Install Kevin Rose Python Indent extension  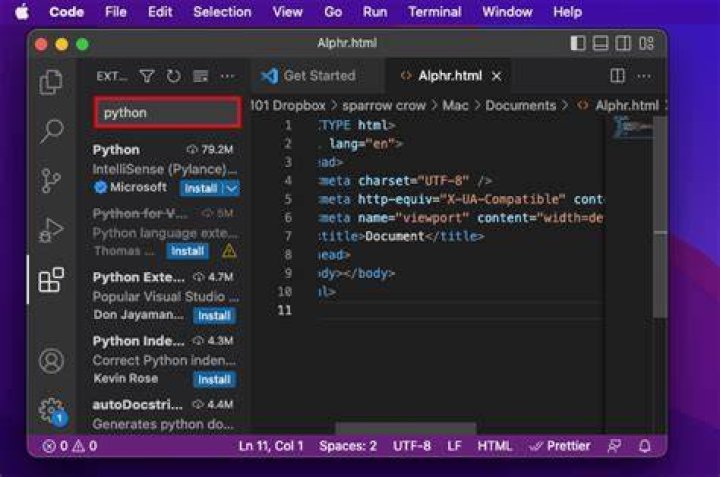214,379
